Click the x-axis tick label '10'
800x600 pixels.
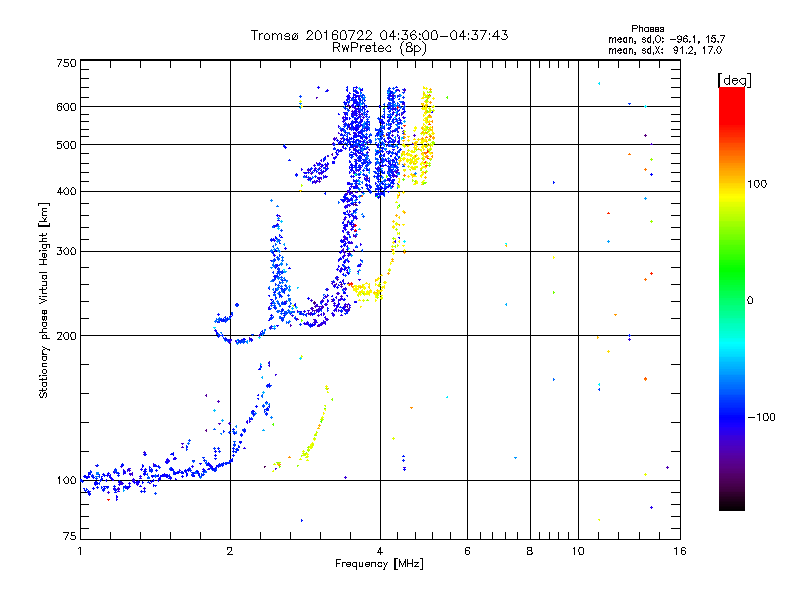click(x=578, y=551)
